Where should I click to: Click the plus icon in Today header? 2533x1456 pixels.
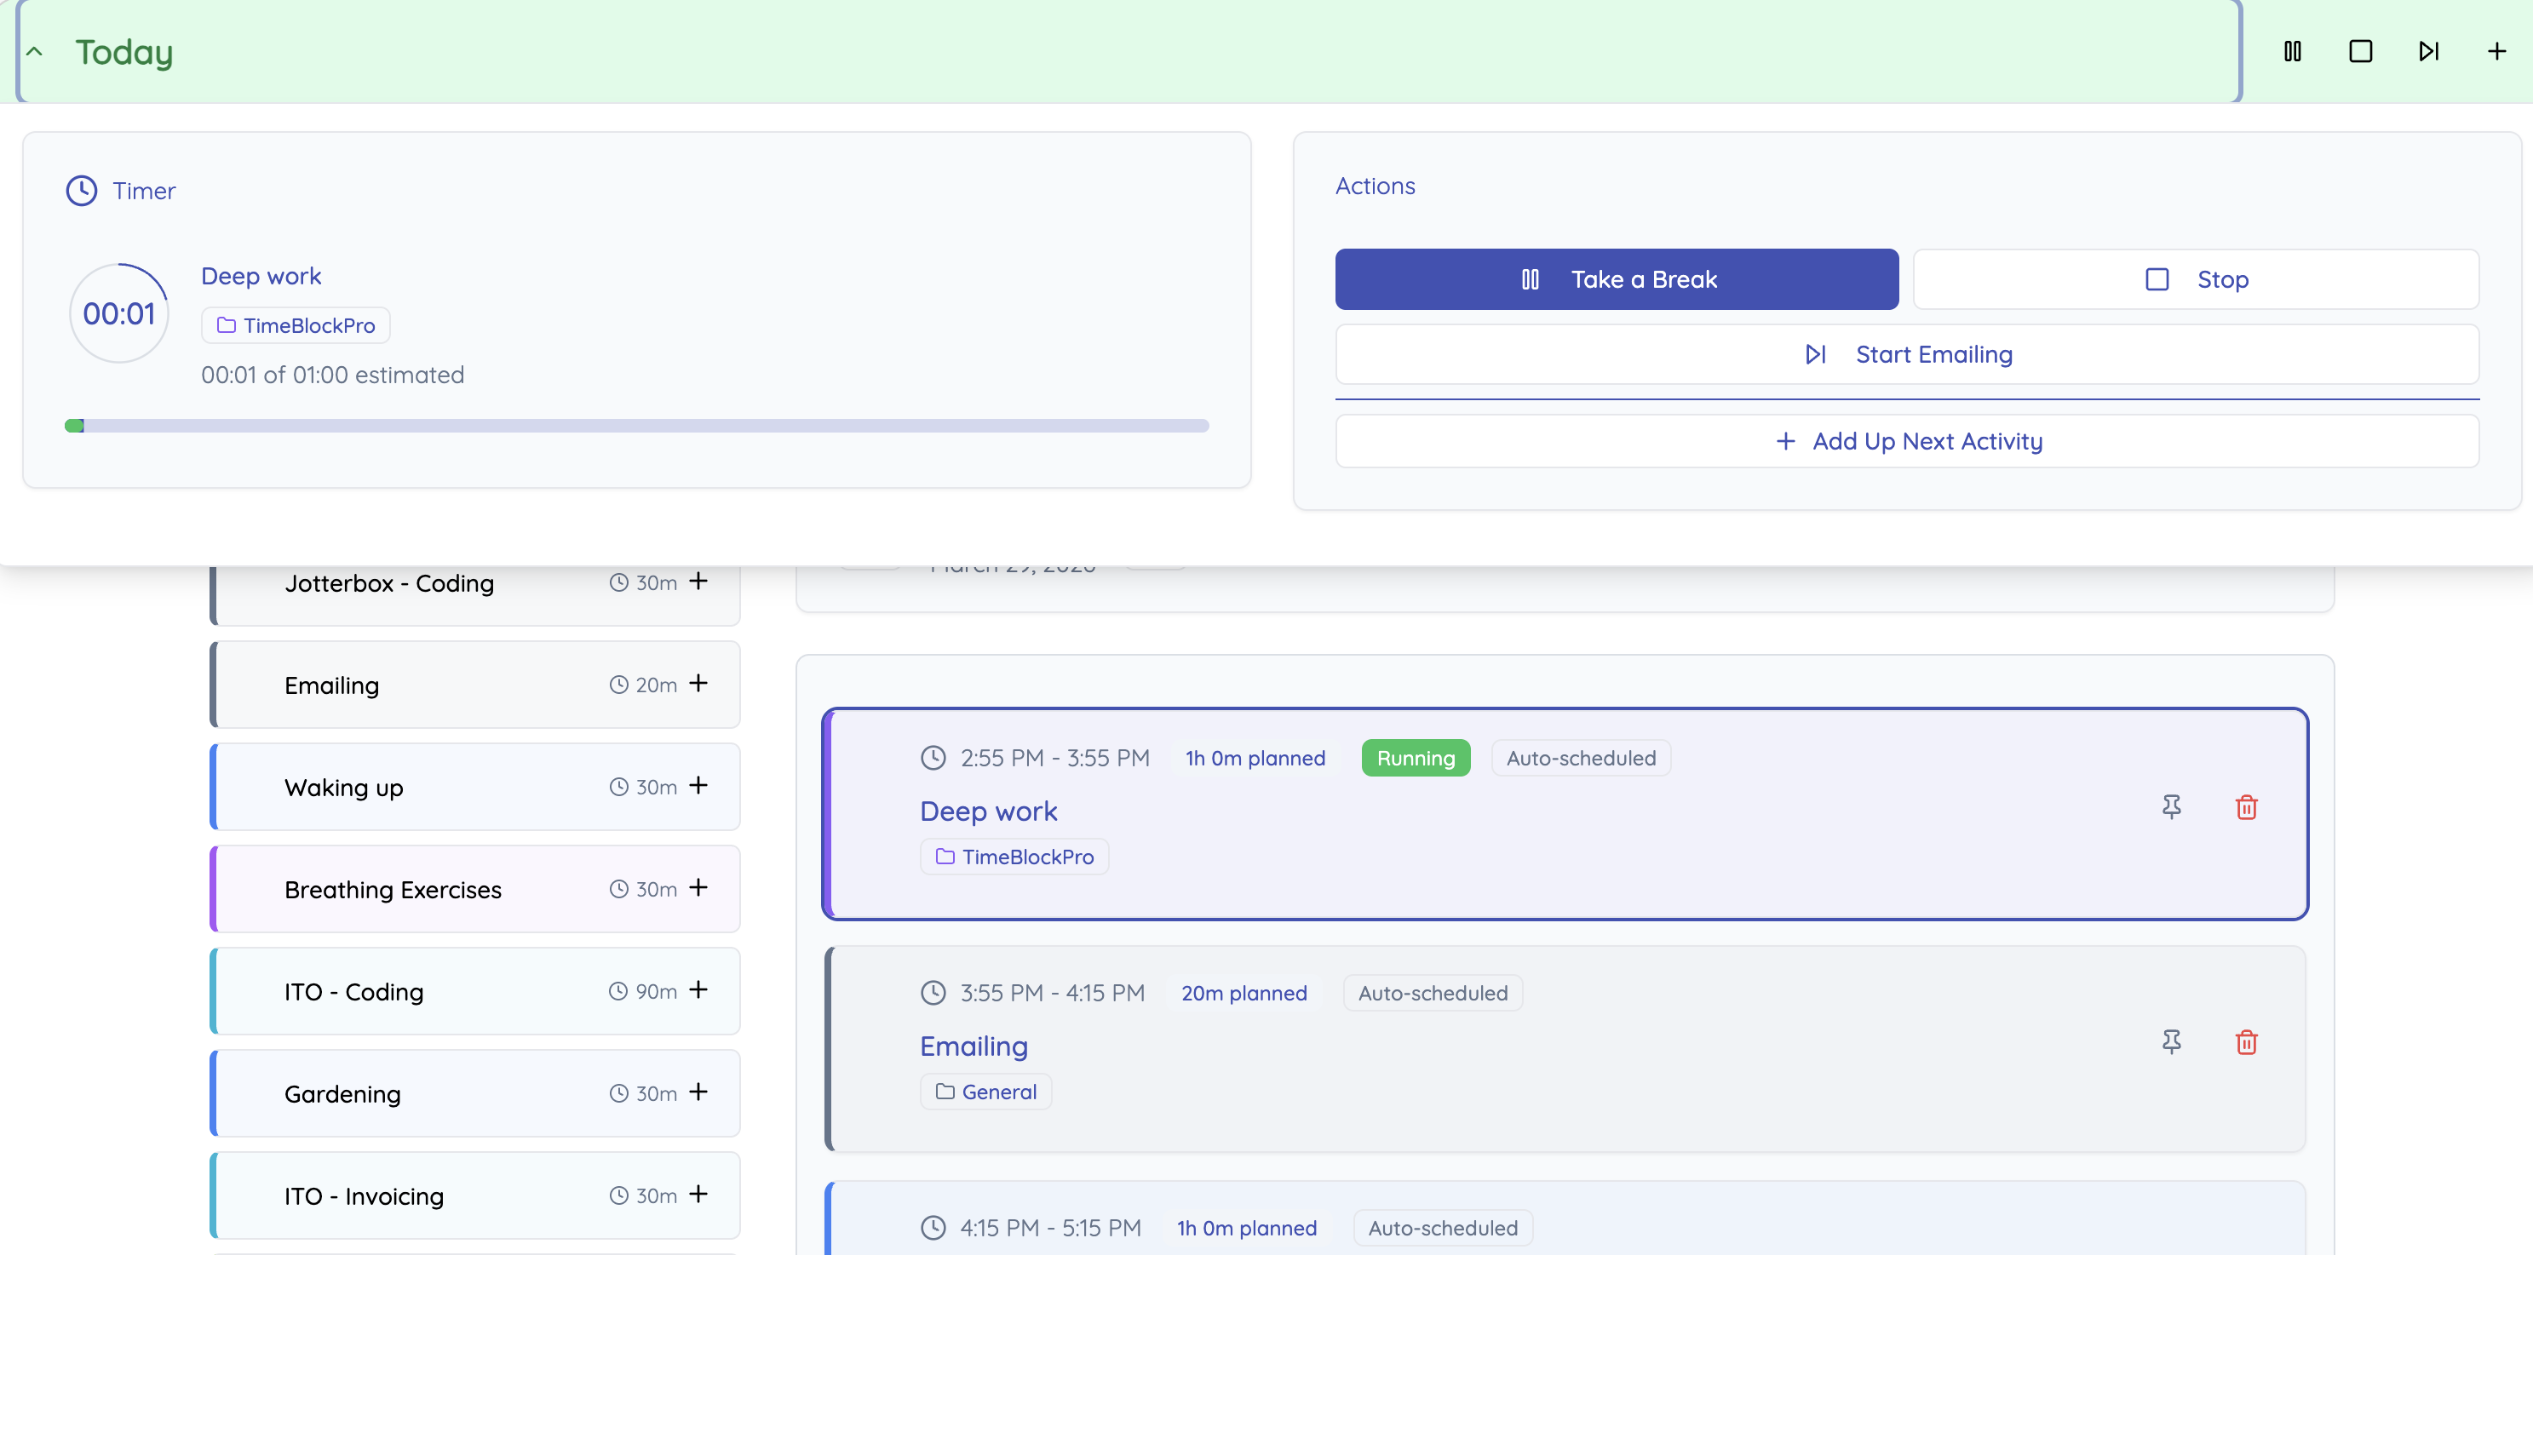[2496, 51]
